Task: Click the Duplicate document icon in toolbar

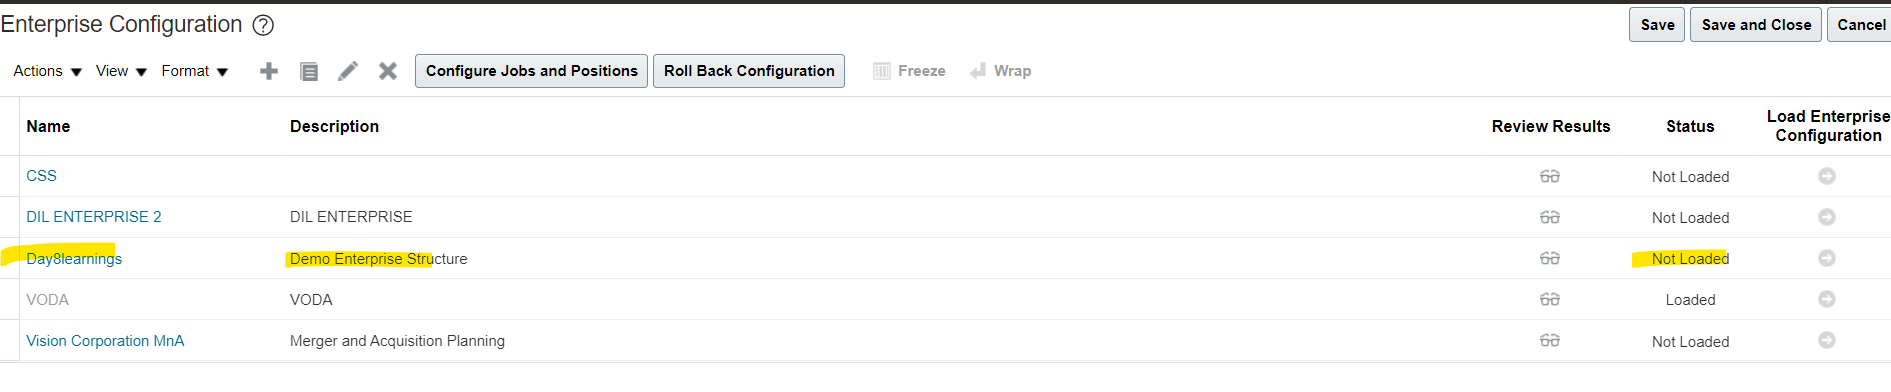Action: coord(309,71)
